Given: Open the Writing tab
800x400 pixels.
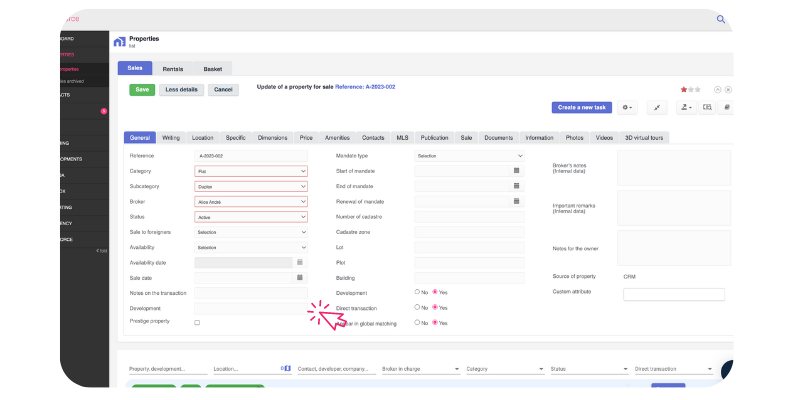Looking at the screenshot, I should click(171, 138).
